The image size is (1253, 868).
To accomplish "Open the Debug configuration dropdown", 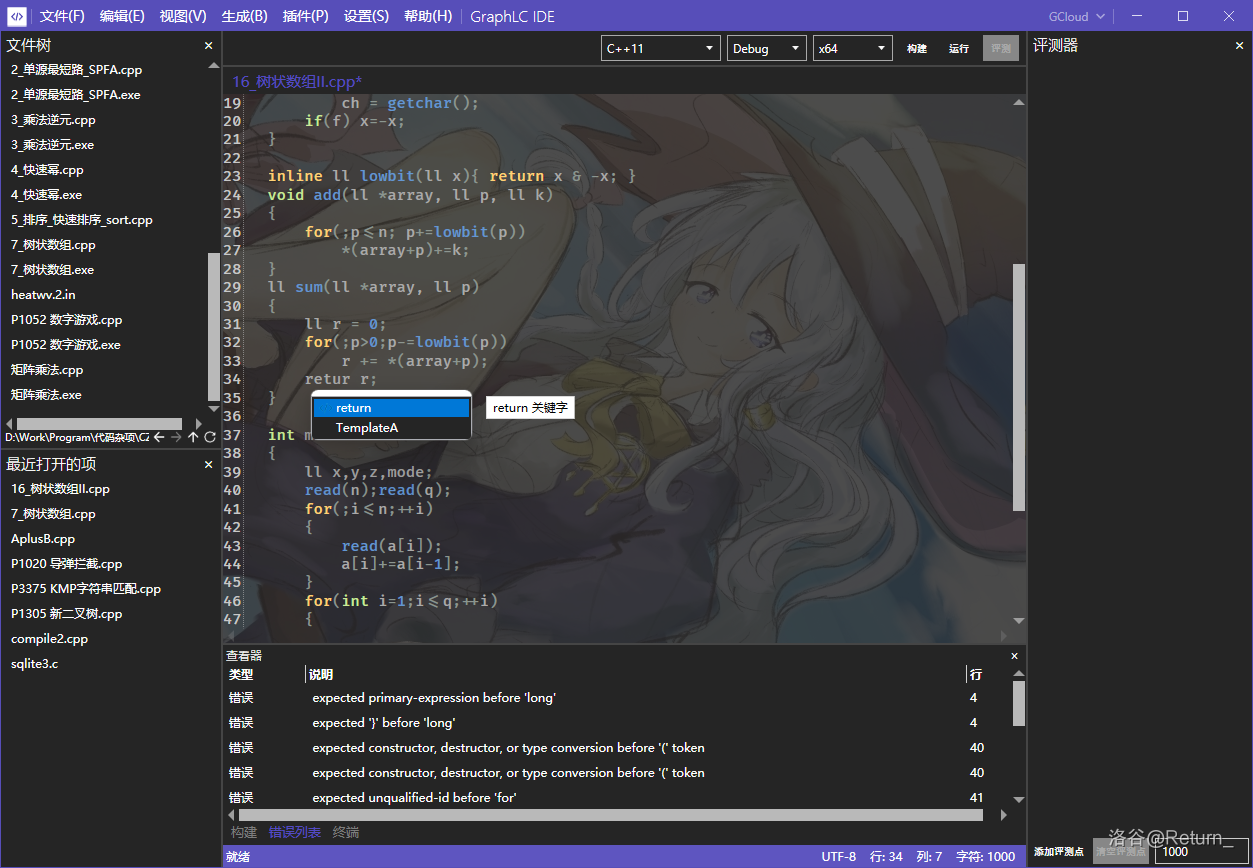I will [x=766, y=48].
